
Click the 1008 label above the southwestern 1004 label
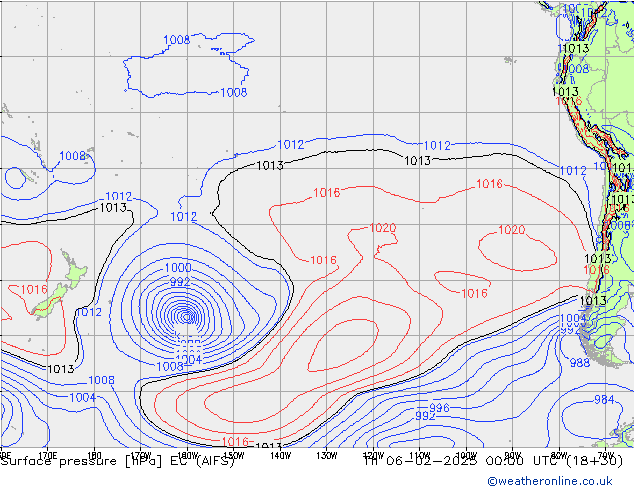[x=101, y=380]
